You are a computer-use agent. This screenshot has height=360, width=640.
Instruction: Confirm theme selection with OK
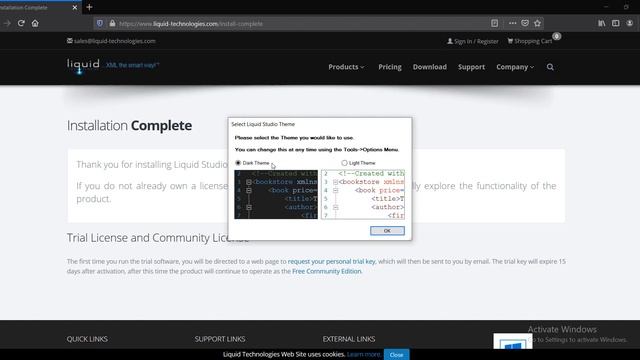click(387, 231)
